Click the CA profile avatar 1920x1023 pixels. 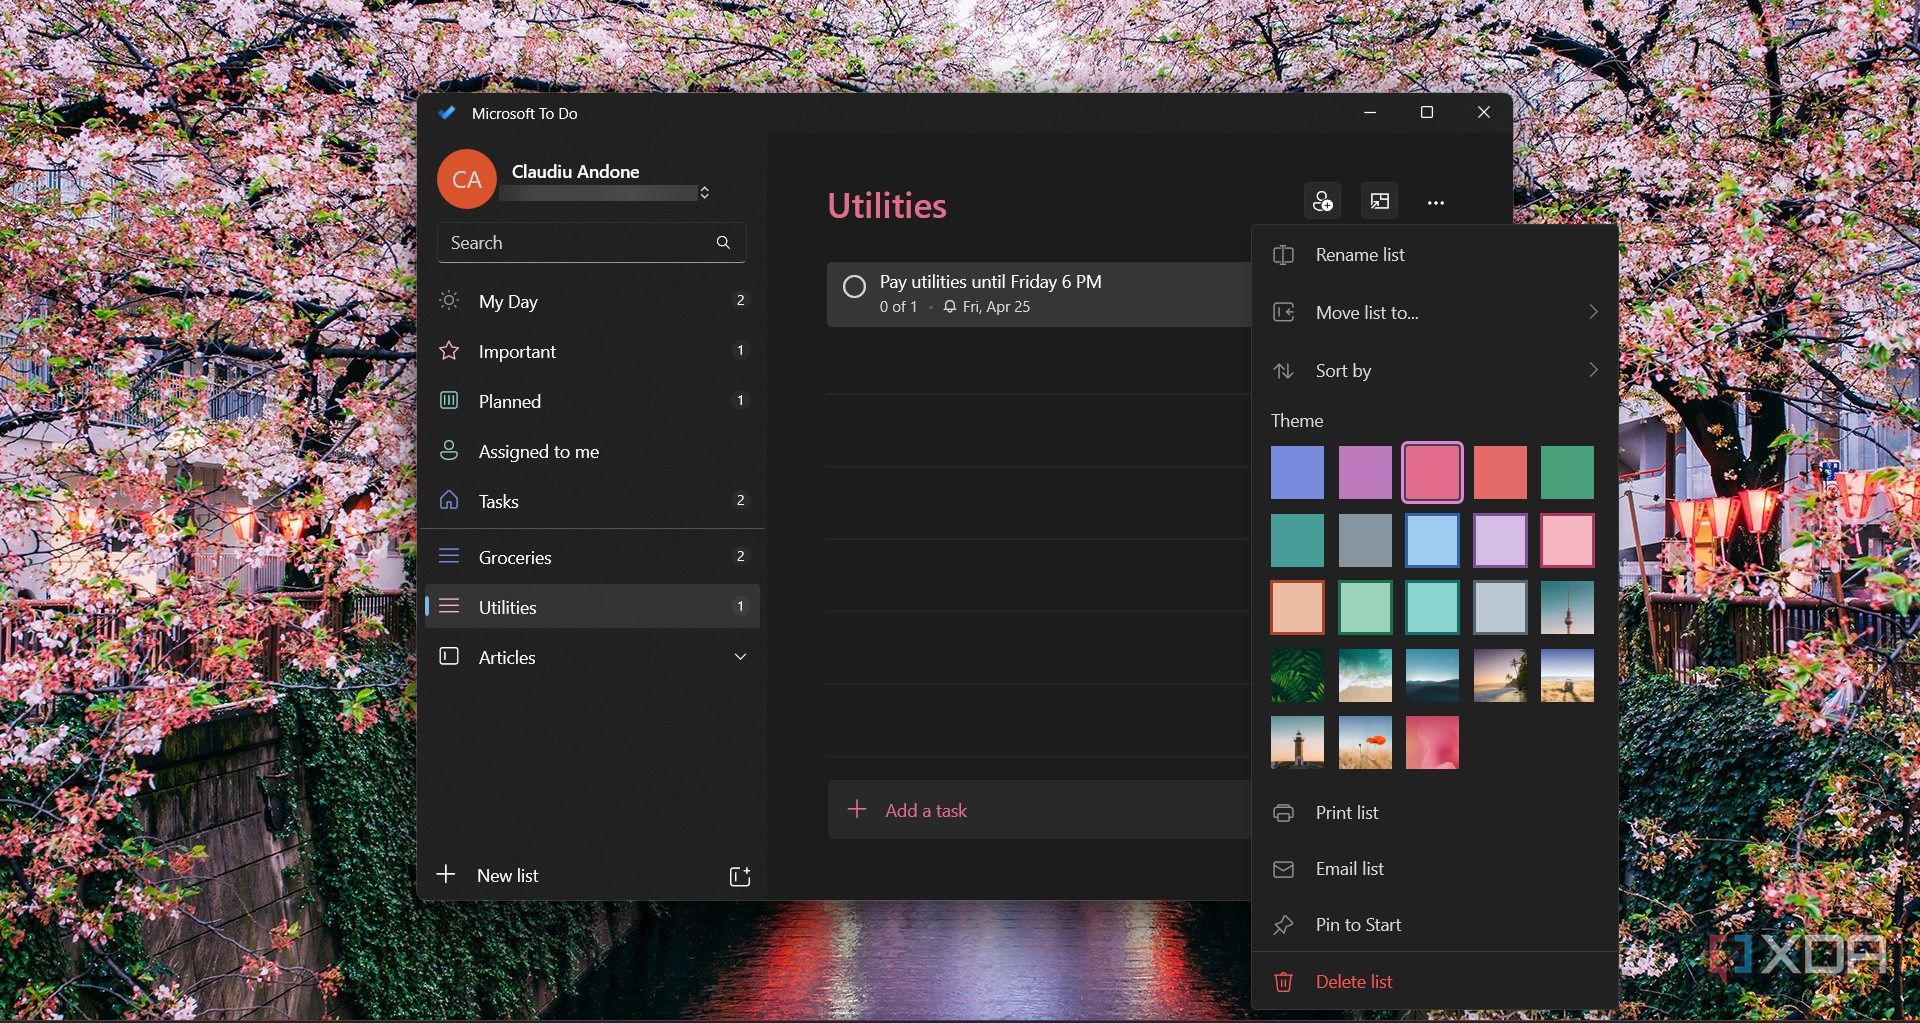[467, 179]
